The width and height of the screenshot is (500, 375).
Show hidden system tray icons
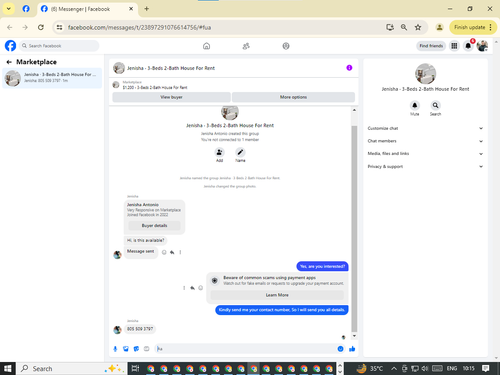394,368
